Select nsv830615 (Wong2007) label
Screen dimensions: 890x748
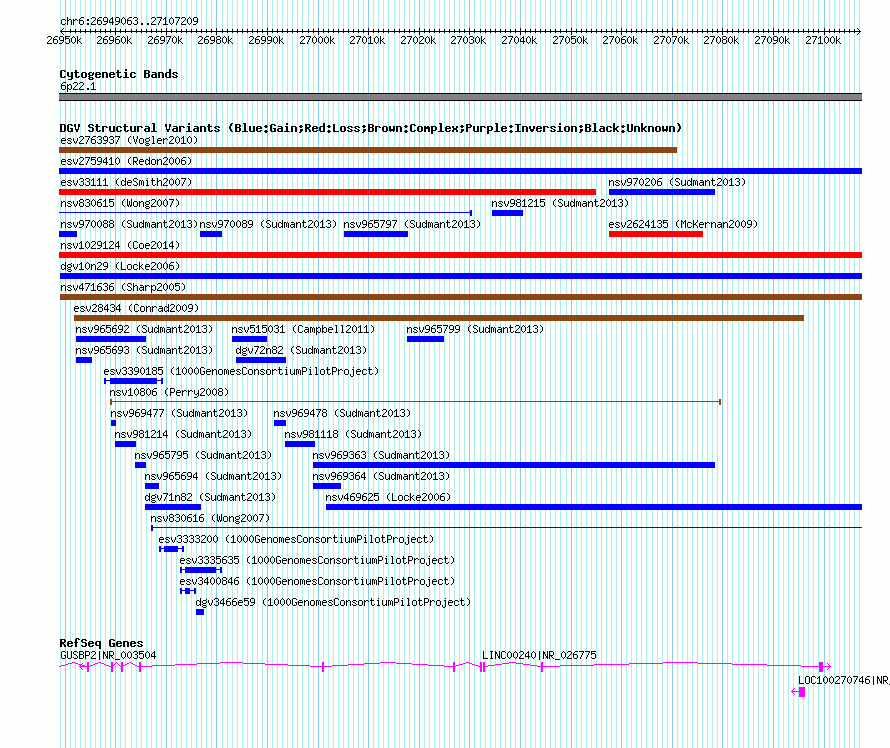click(120, 203)
